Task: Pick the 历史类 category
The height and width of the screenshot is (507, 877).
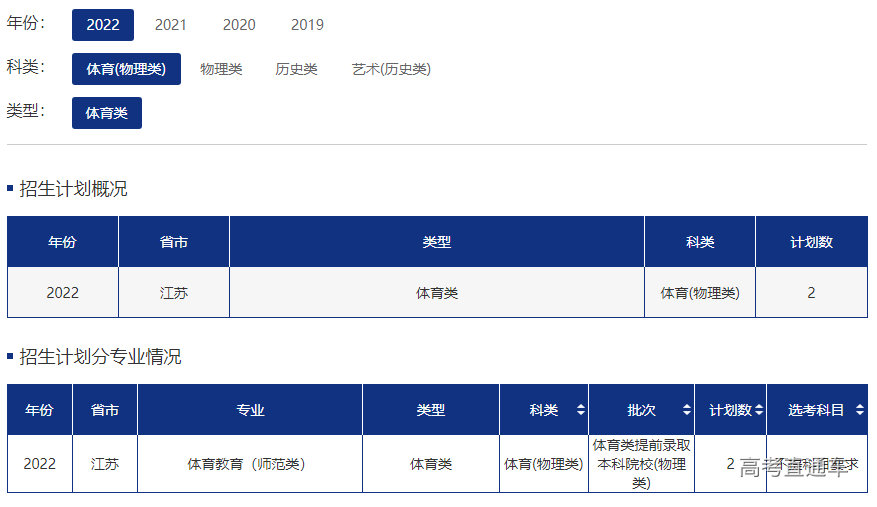Action: 296,69
